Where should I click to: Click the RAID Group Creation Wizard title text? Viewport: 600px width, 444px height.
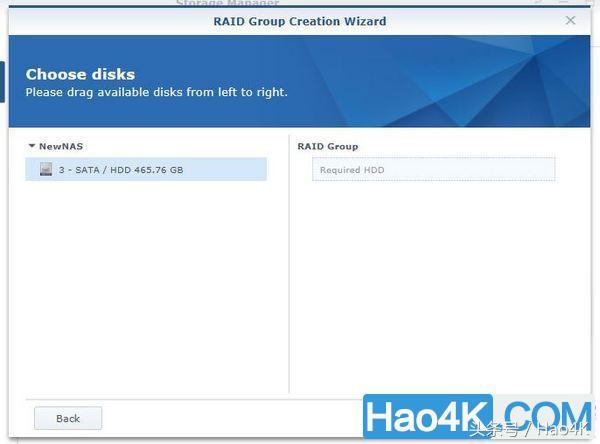coord(300,21)
